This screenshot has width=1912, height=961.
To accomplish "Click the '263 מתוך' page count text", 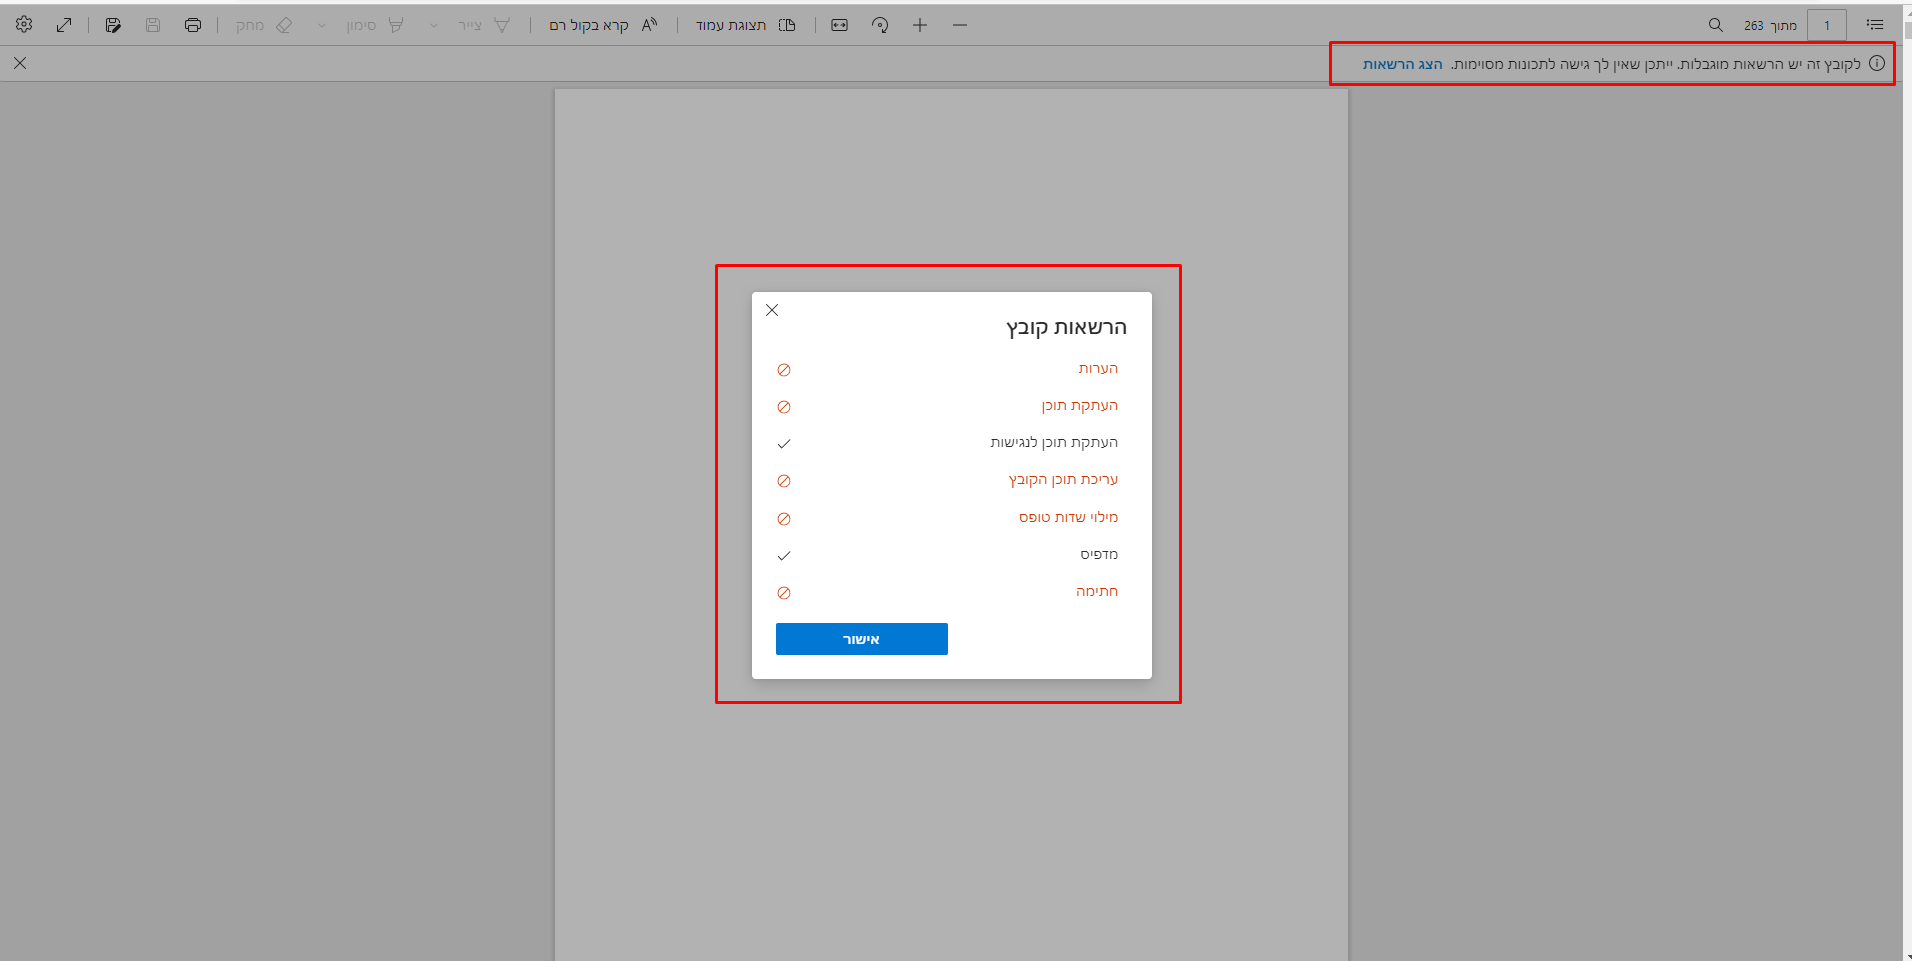I will [1770, 26].
